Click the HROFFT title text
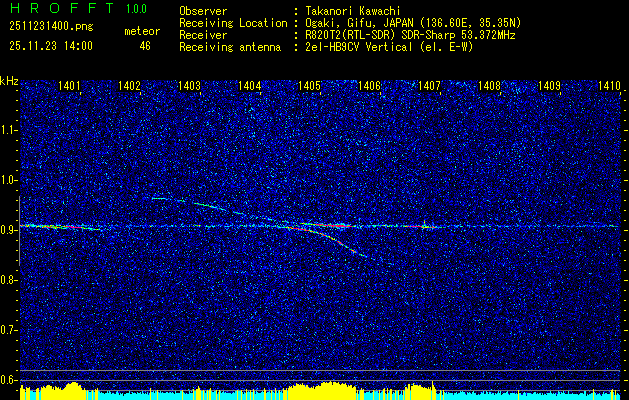The height and width of the screenshot is (400, 629). pos(62,8)
